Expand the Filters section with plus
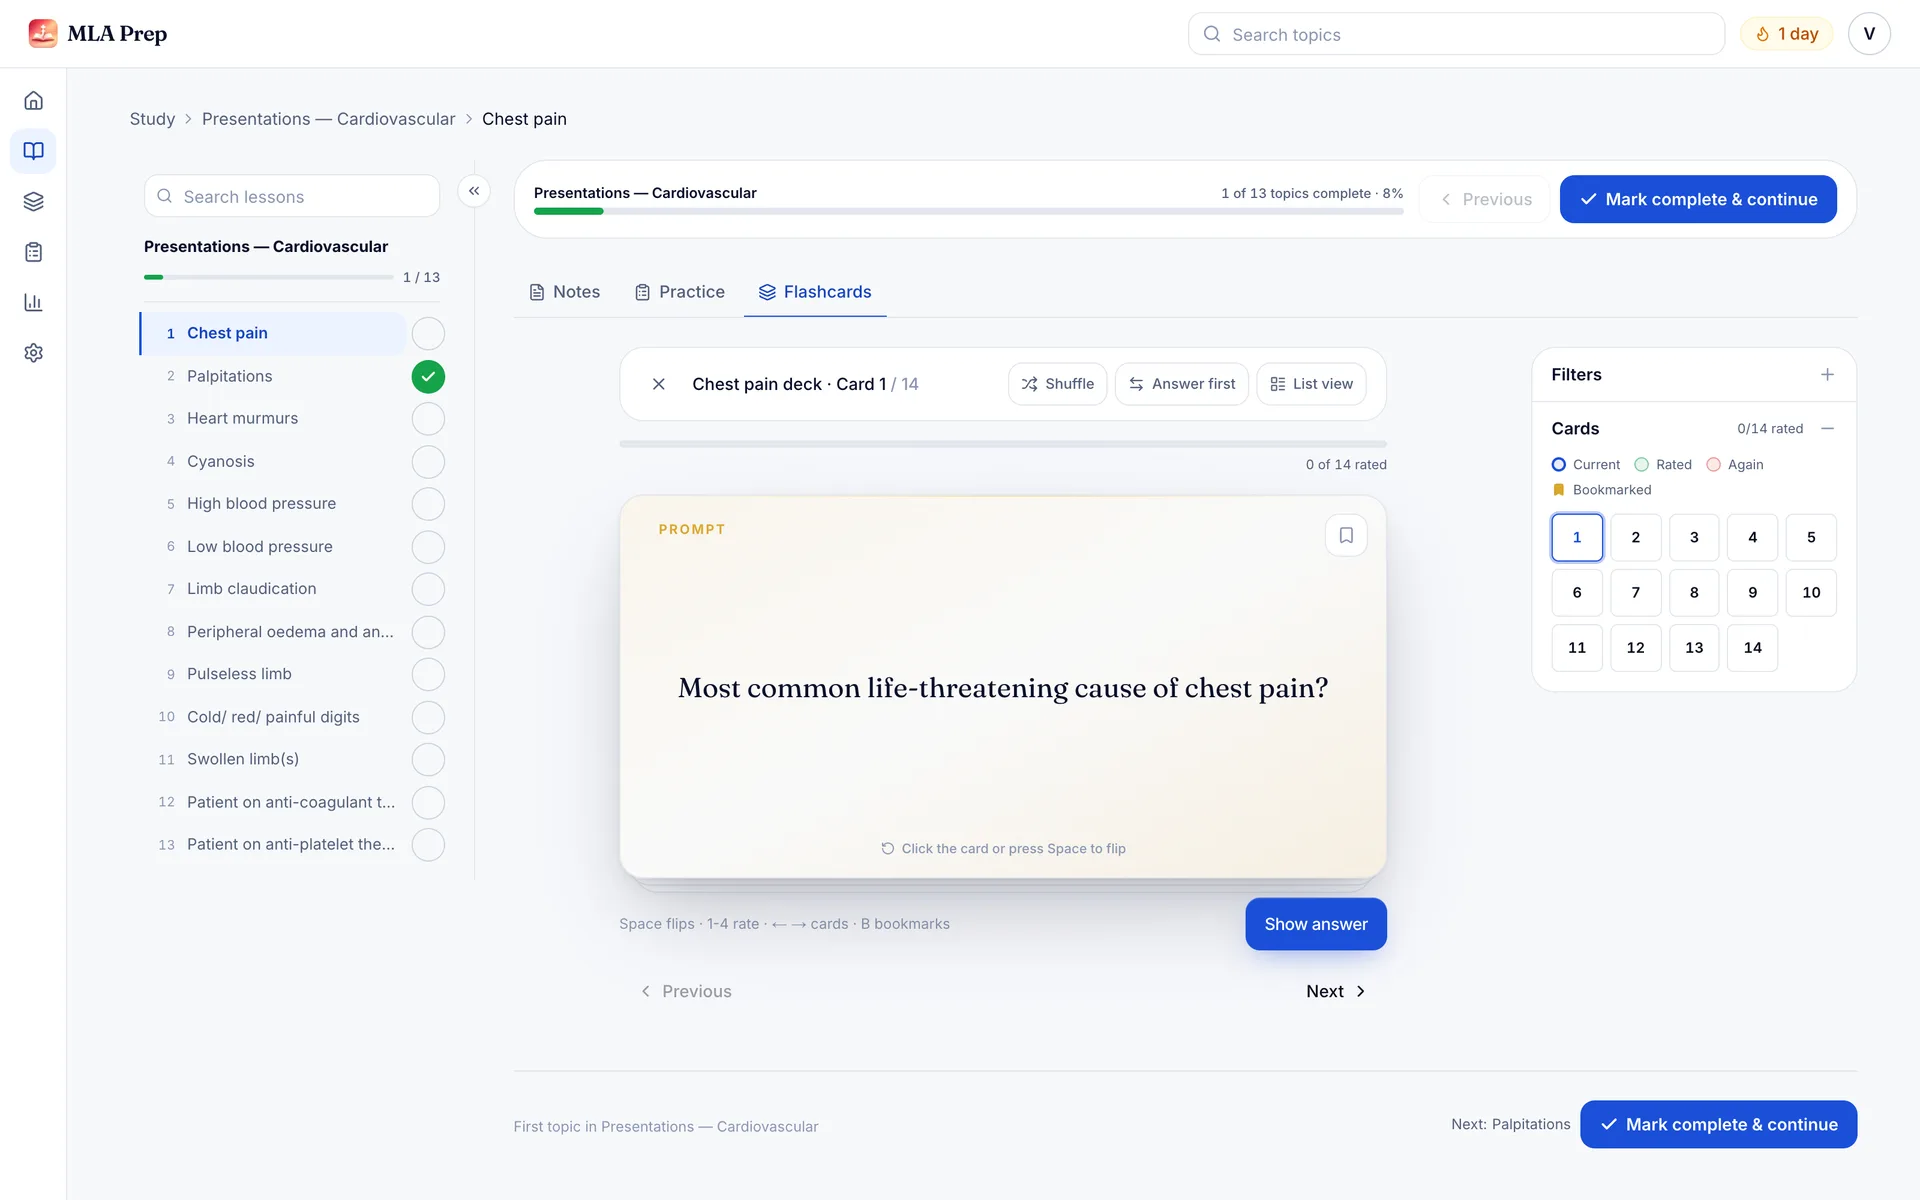Screen dimensions: 1920x1200 [x=1827, y=375]
